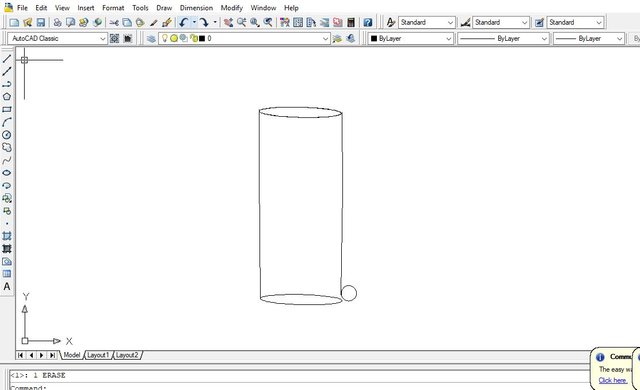Open the QuickCalc calculator icon
Image resolution: width=640 pixels, height=390 pixels.
[351, 22]
